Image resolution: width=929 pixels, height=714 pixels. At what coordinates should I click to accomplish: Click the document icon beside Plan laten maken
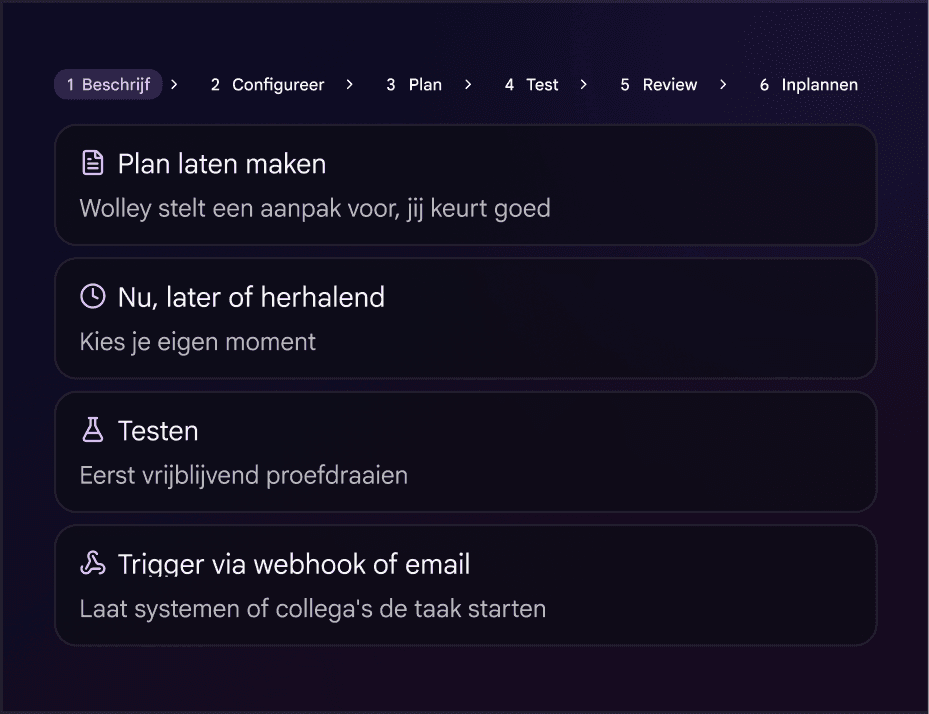coord(92,163)
